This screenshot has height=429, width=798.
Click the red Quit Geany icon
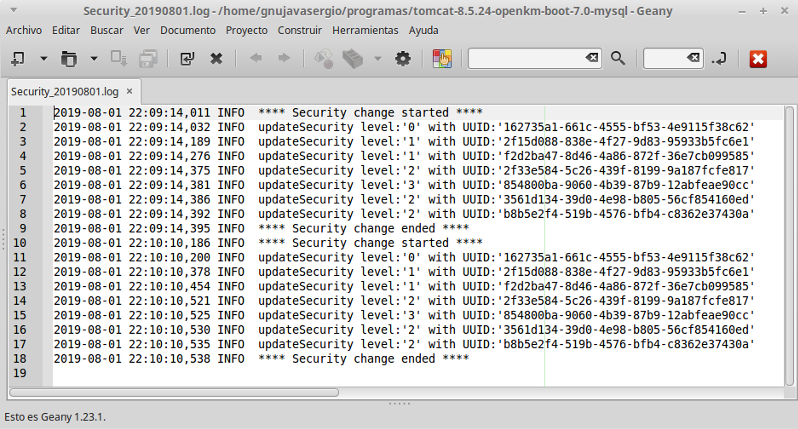[757, 59]
